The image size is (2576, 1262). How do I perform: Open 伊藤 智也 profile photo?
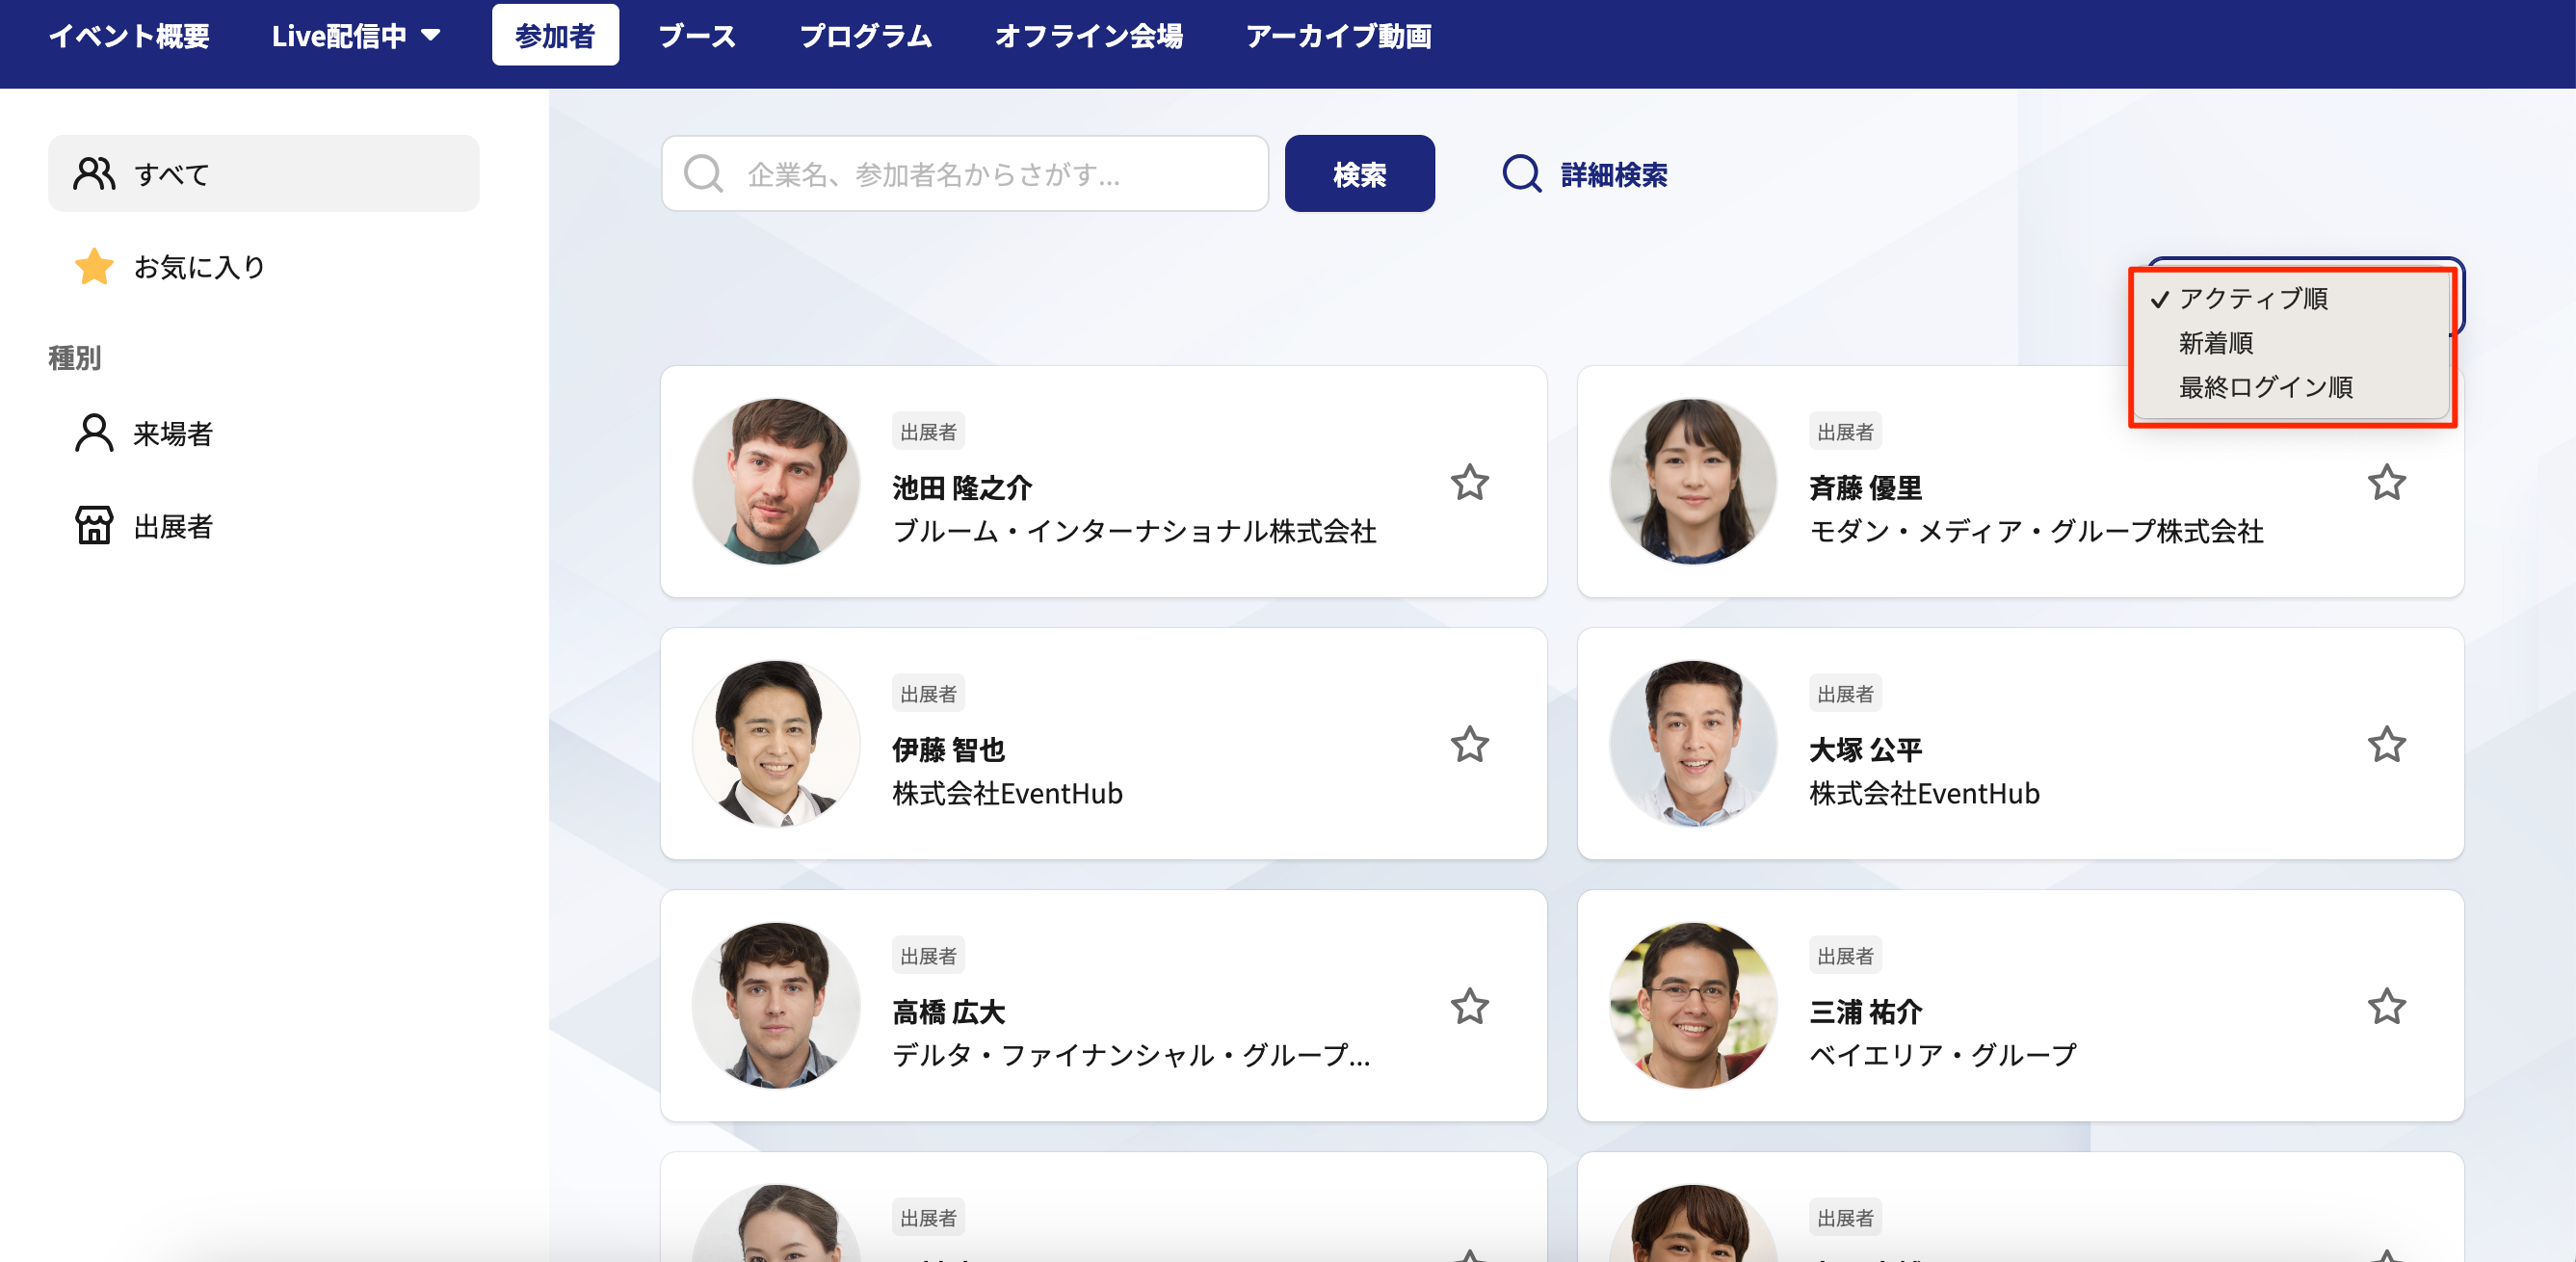pyautogui.click(x=776, y=744)
